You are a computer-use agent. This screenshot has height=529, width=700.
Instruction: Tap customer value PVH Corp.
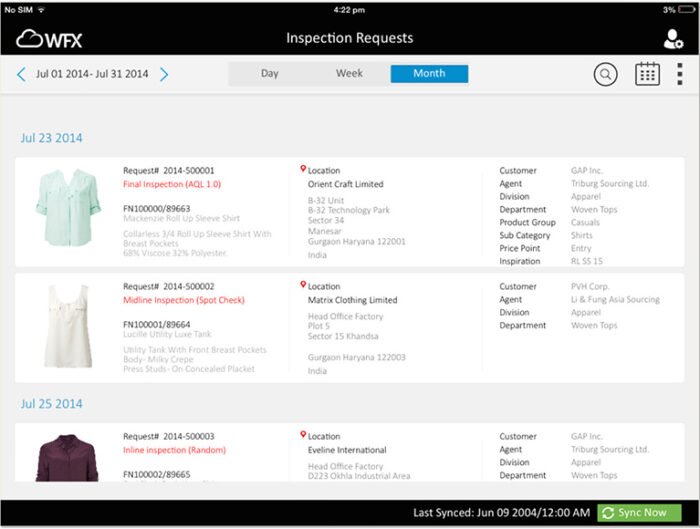tap(590, 286)
